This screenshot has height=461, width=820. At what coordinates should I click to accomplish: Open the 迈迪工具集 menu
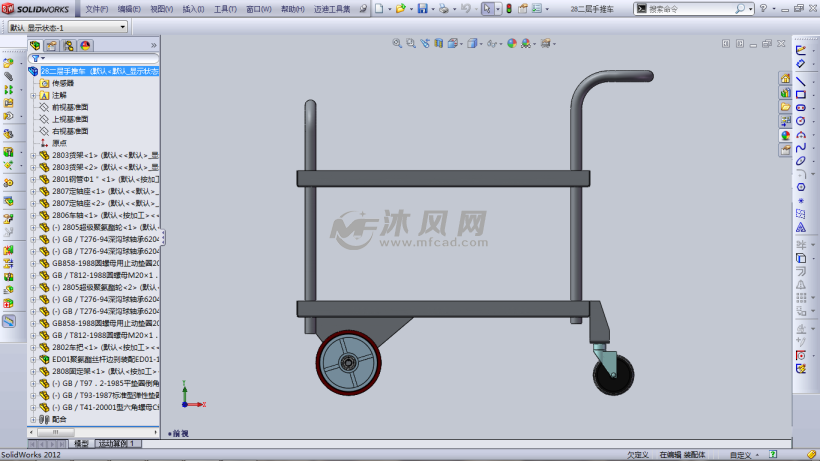(x=332, y=9)
